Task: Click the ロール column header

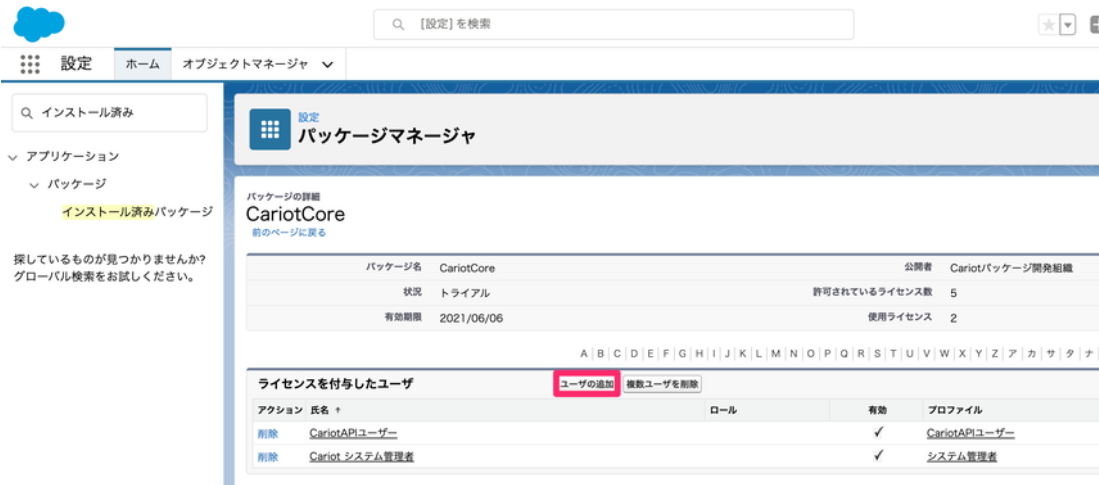Action: [x=723, y=410]
